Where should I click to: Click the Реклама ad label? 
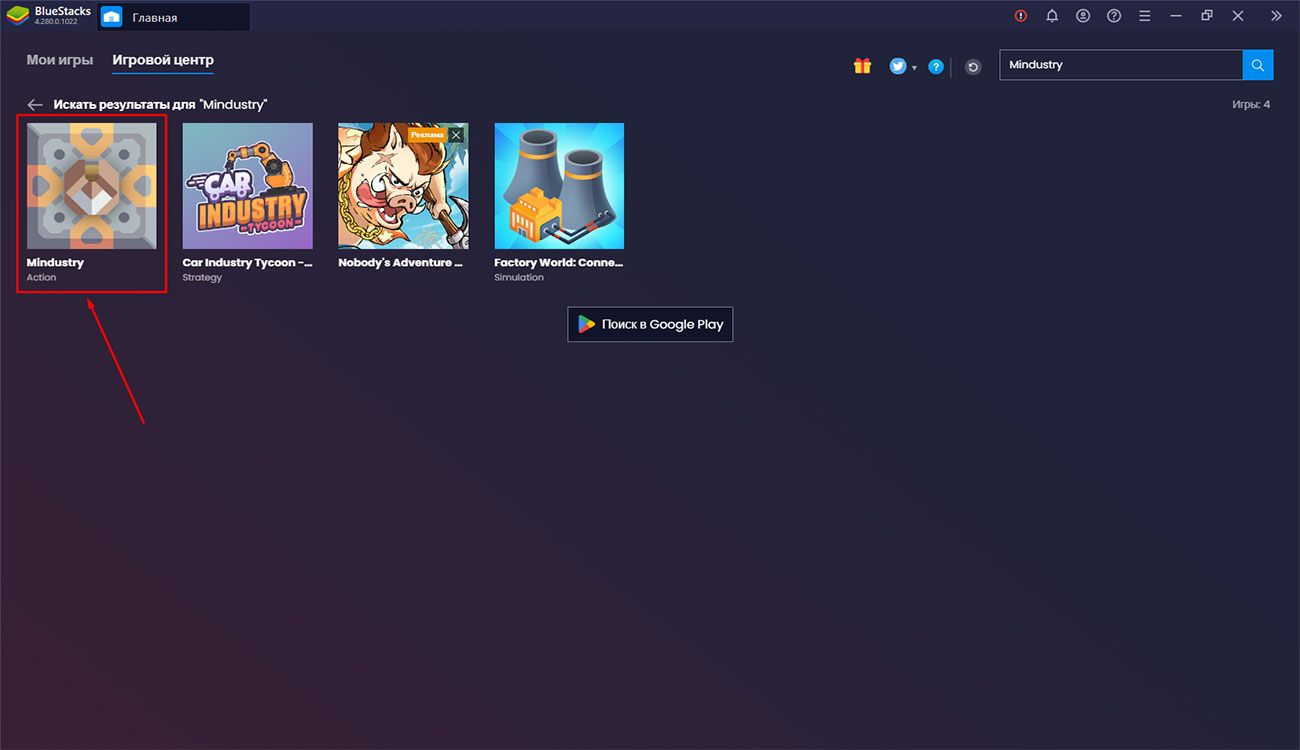pos(427,134)
